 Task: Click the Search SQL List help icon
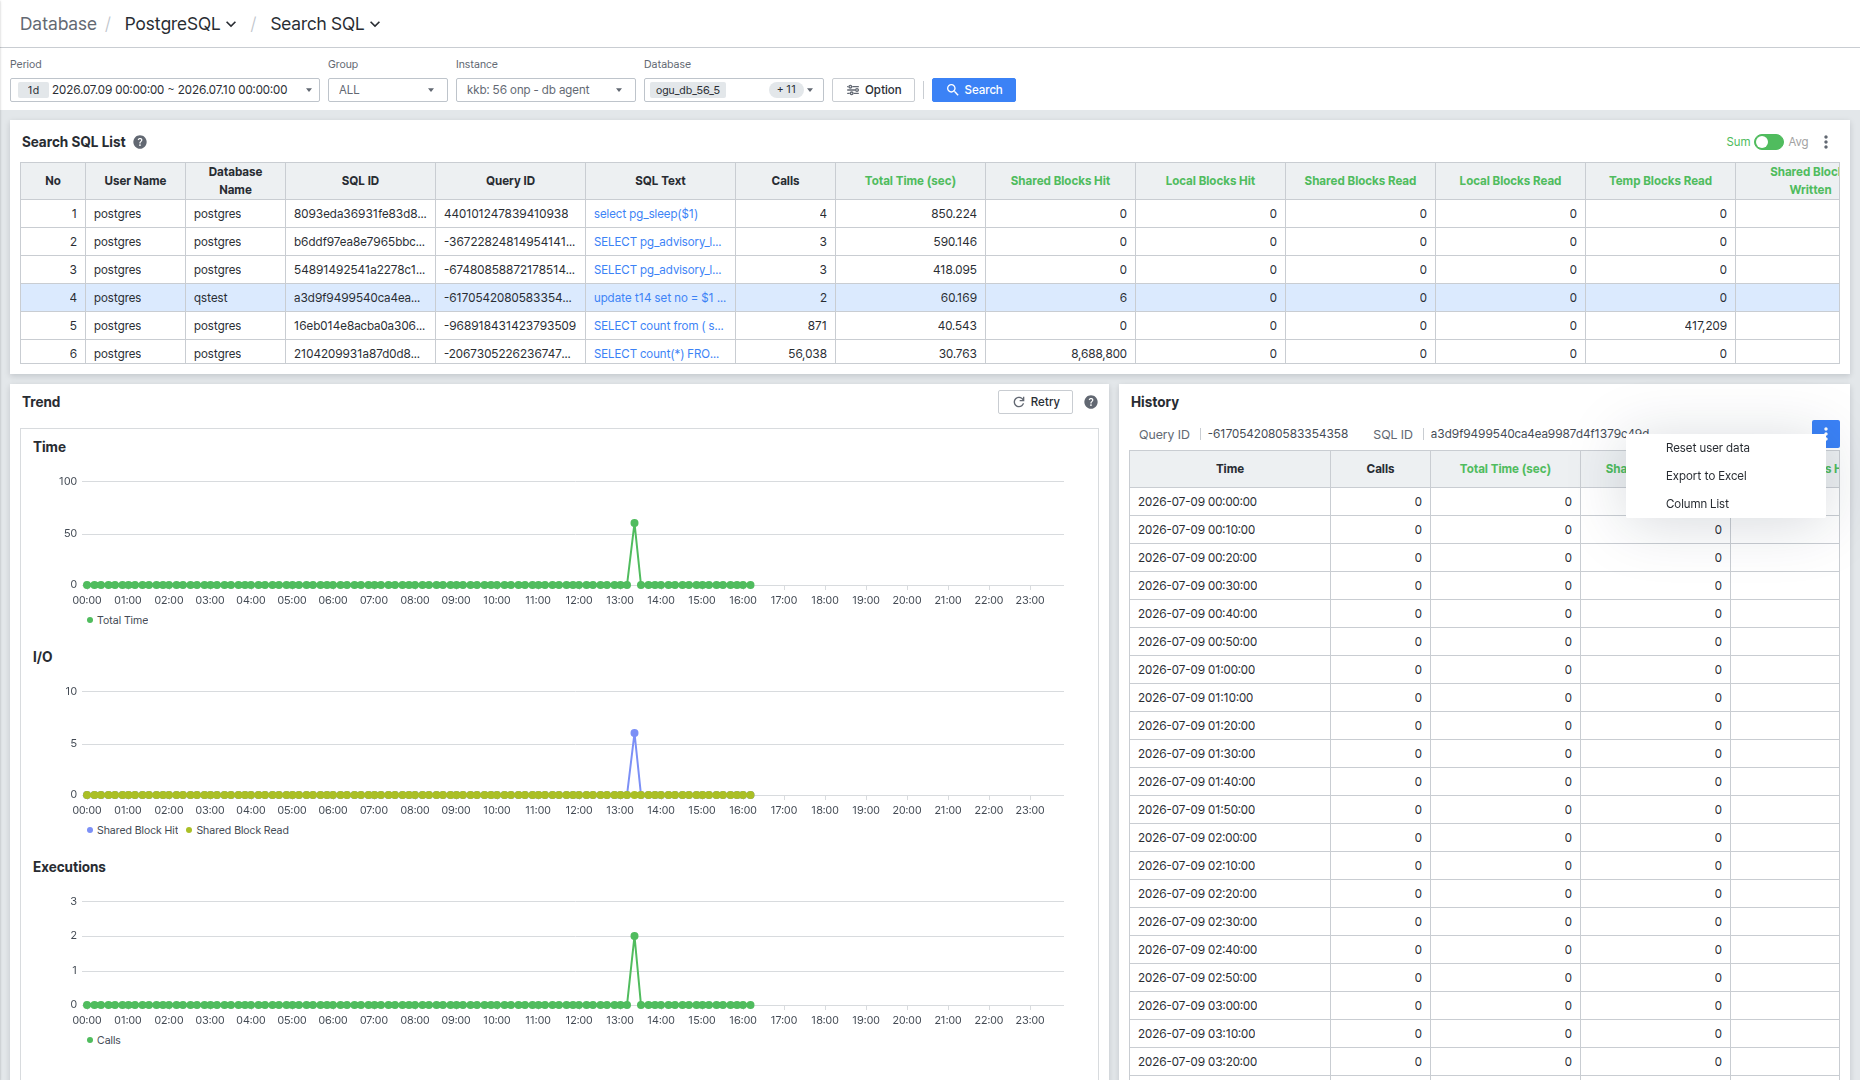(140, 142)
